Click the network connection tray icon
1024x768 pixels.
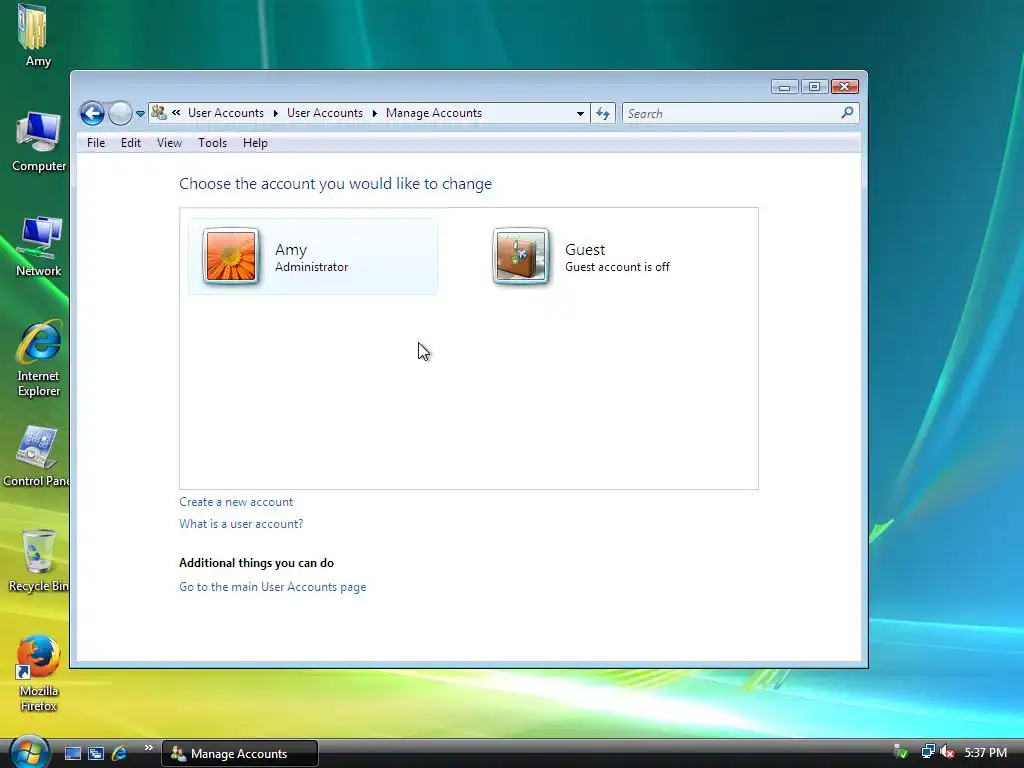coord(927,752)
